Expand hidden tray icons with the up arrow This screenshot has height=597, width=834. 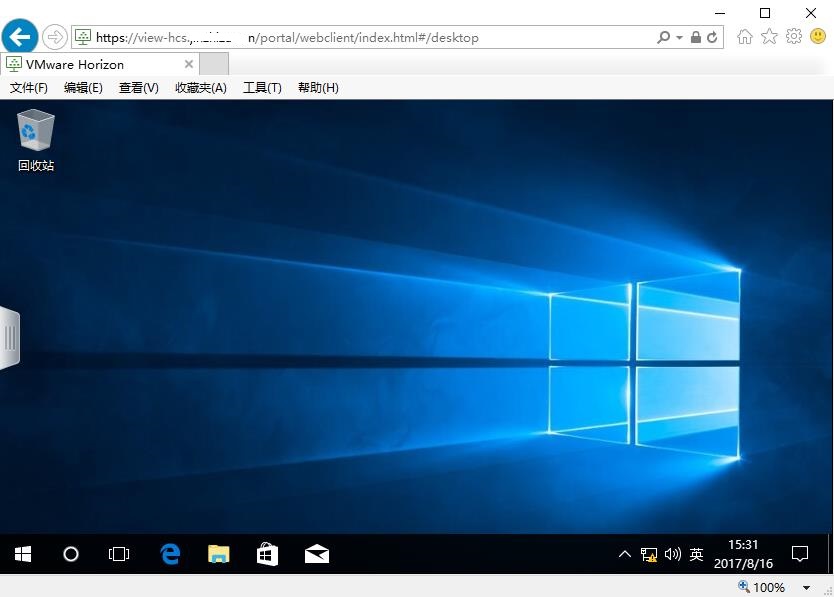click(x=624, y=553)
